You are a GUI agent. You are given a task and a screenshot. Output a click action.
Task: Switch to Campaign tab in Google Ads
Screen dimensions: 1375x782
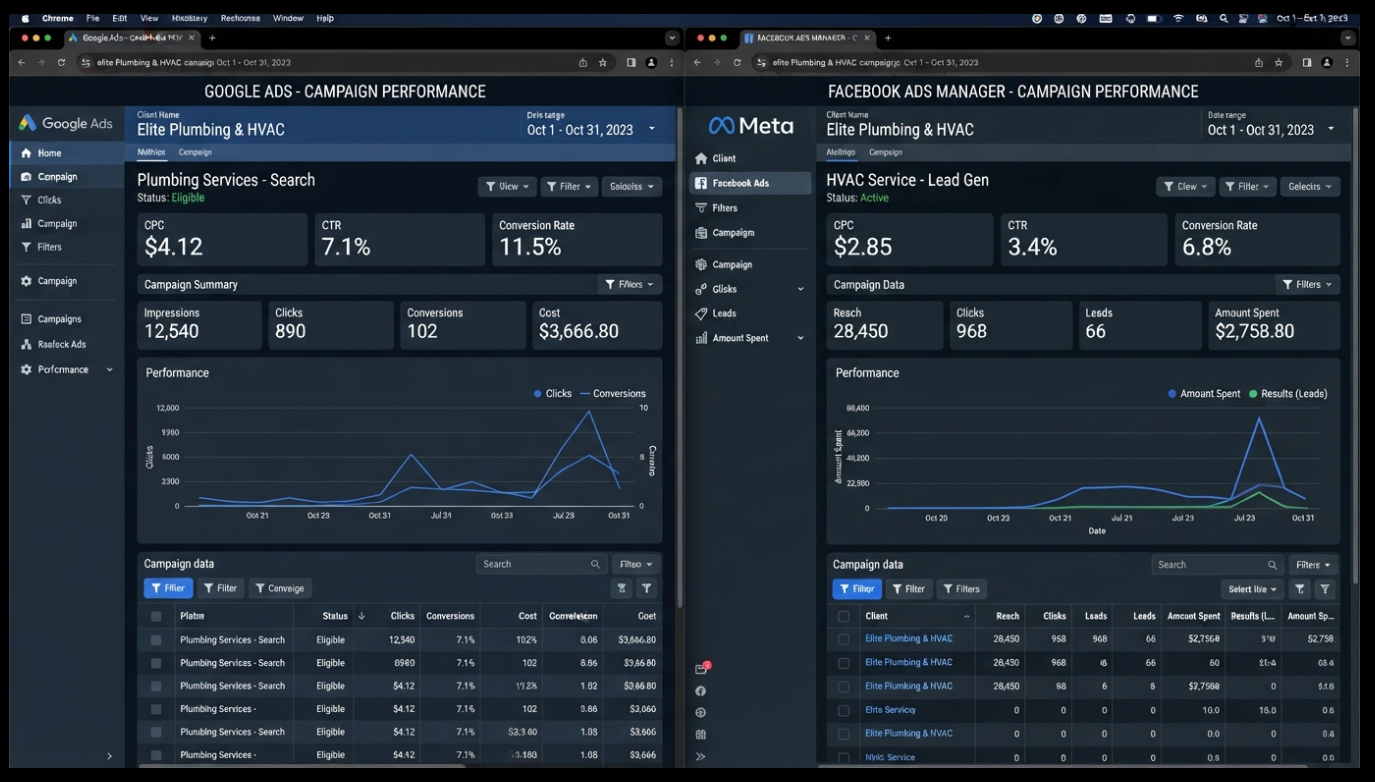click(x=195, y=152)
